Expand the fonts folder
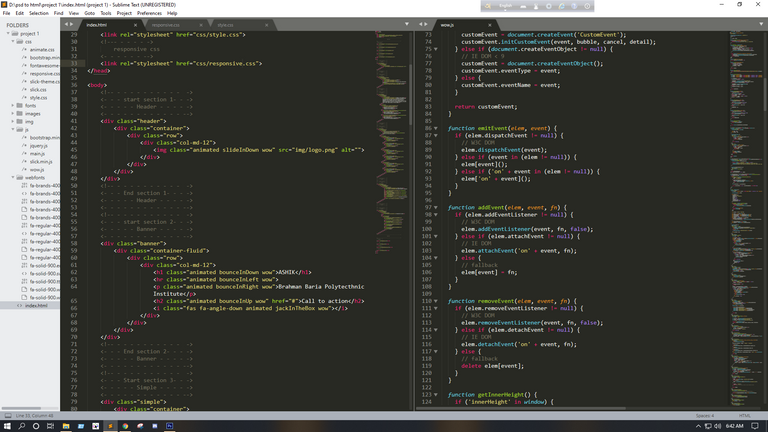 13,105
